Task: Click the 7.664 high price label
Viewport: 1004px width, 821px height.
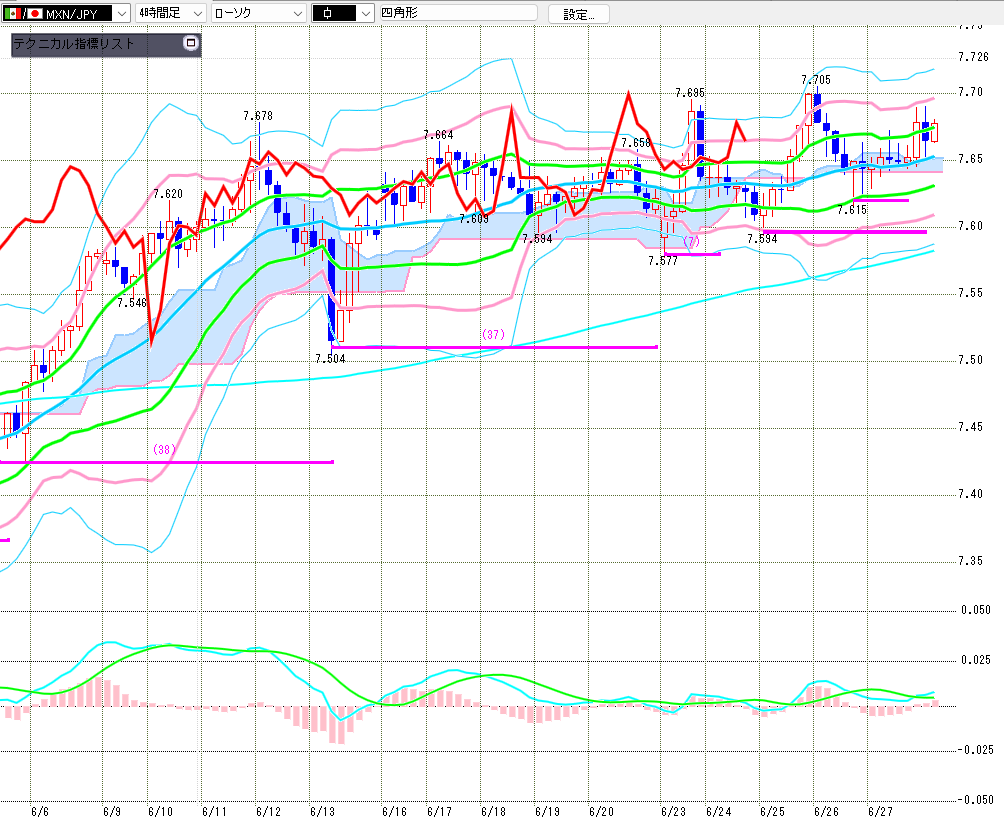Action: pos(439,135)
